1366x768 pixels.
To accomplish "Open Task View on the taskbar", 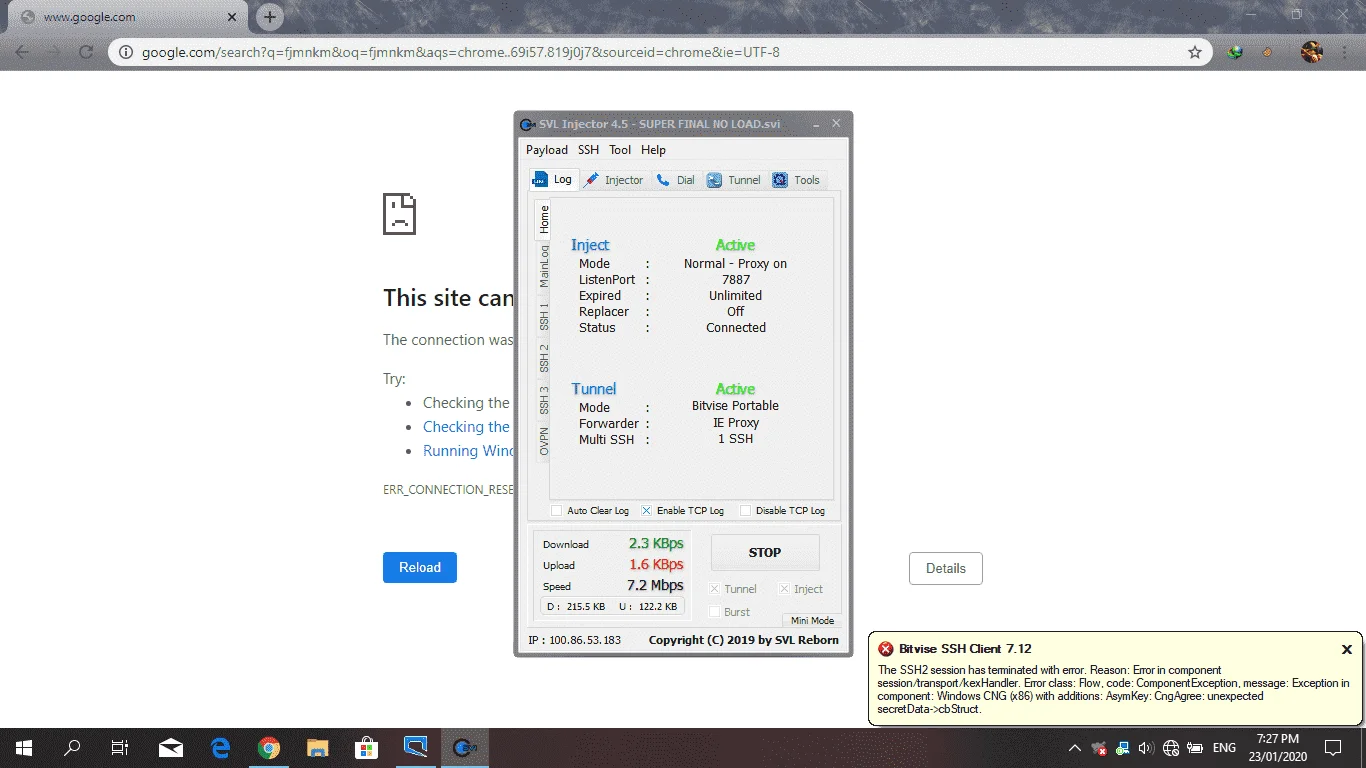I will pos(120,747).
